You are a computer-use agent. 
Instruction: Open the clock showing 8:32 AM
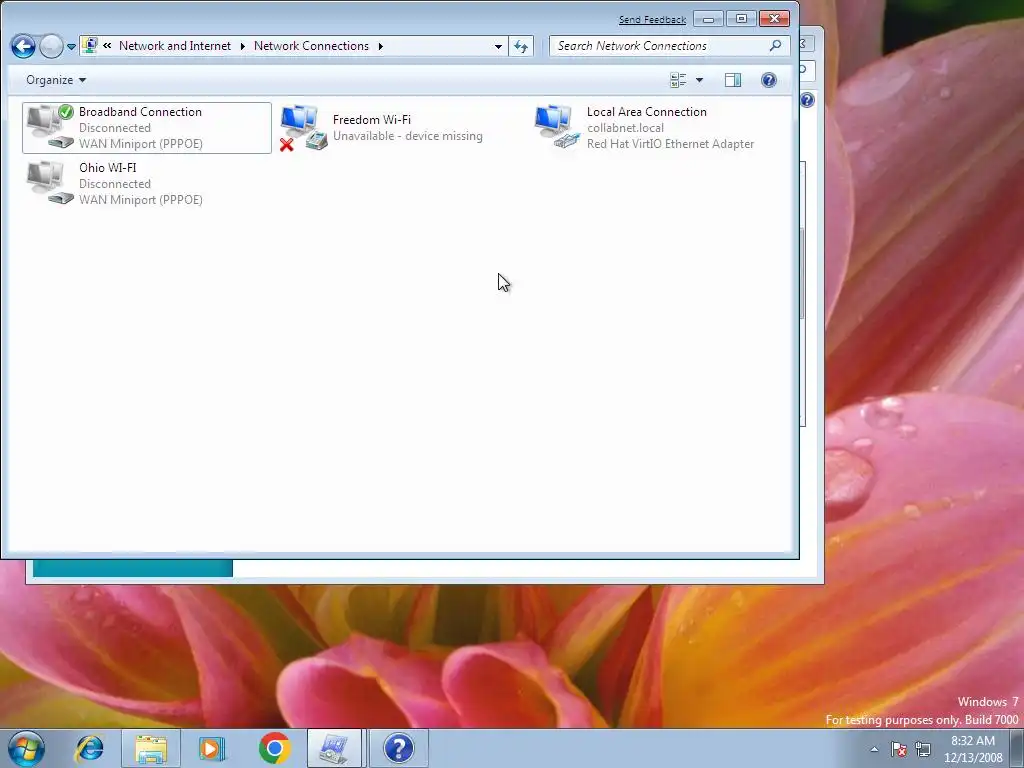click(x=972, y=749)
